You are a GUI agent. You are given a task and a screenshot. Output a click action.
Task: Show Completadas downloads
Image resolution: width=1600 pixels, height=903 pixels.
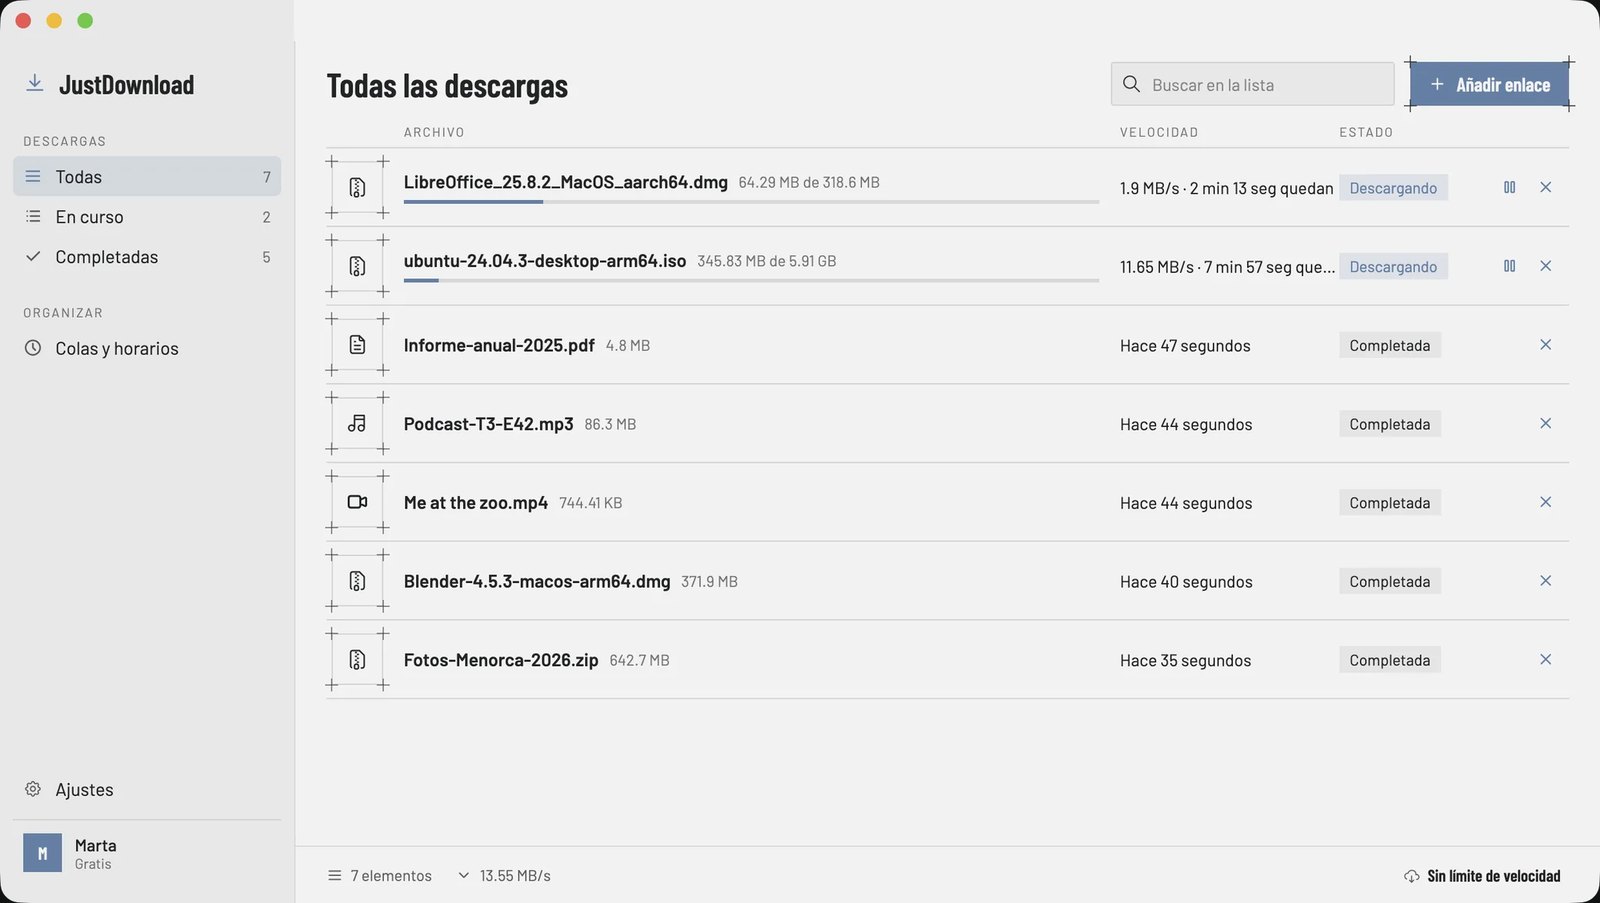pyautogui.click(x=147, y=257)
